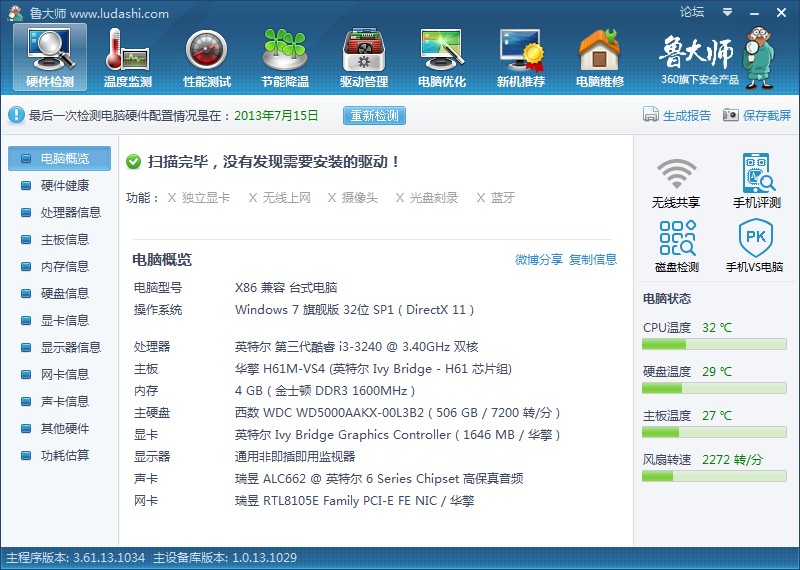Click the 生成报告 report icon
800x570 pixels.
pos(651,115)
